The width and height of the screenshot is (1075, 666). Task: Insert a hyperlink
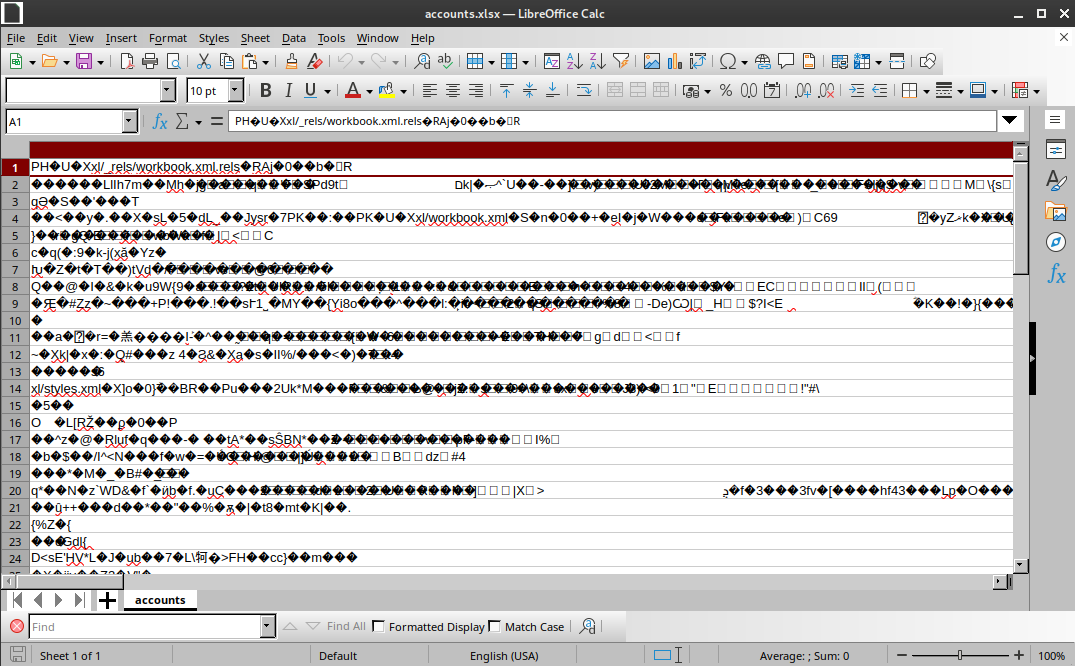point(764,61)
